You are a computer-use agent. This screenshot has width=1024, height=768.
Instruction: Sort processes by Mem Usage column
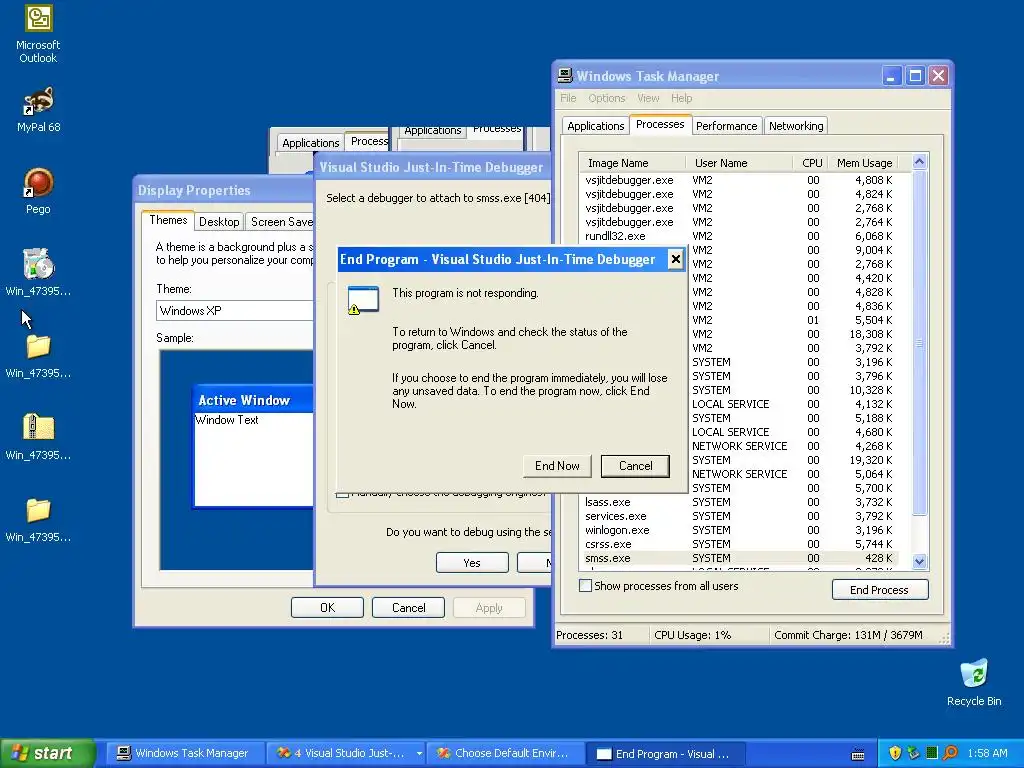point(863,163)
